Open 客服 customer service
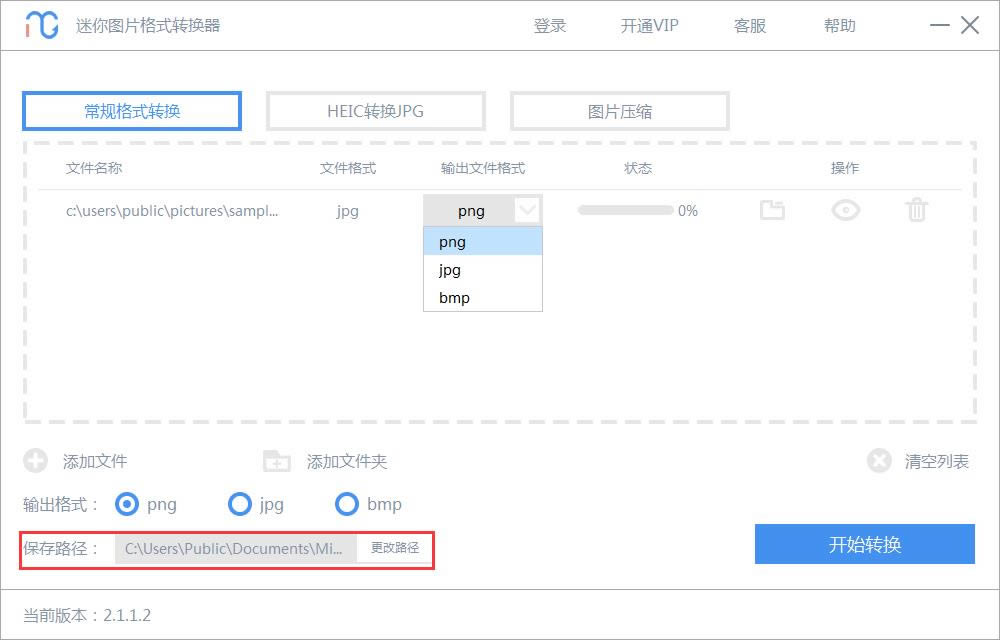This screenshot has width=1000, height=640. (749, 26)
